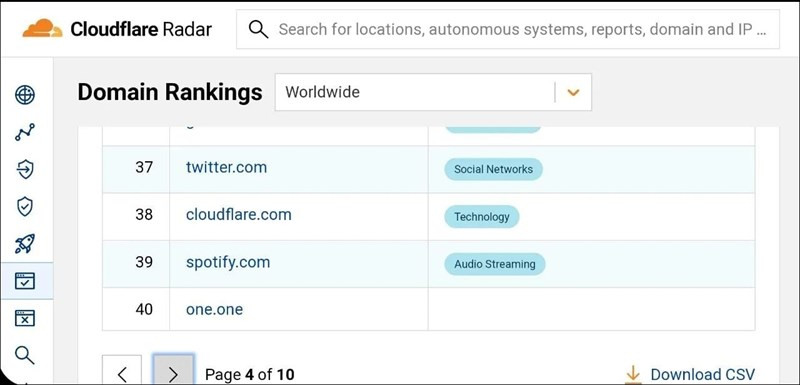This screenshot has width=800, height=385.
Task: Open cloudflare.com domain link
Action: pos(238,215)
